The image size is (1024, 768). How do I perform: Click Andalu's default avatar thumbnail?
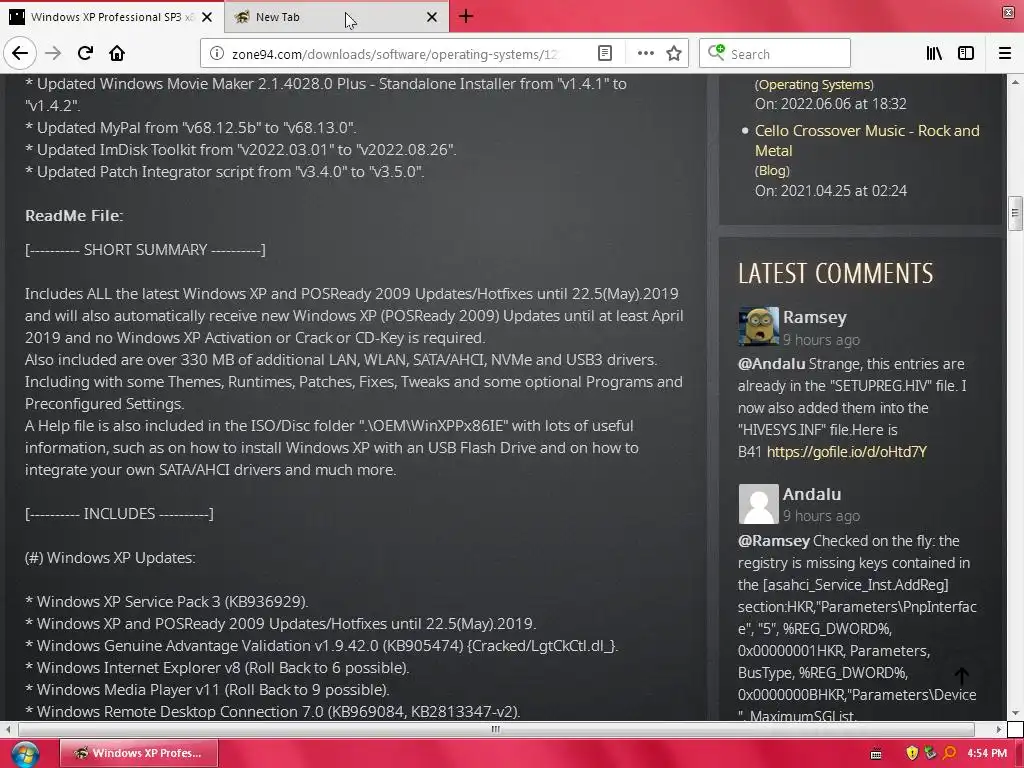point(758,504)
